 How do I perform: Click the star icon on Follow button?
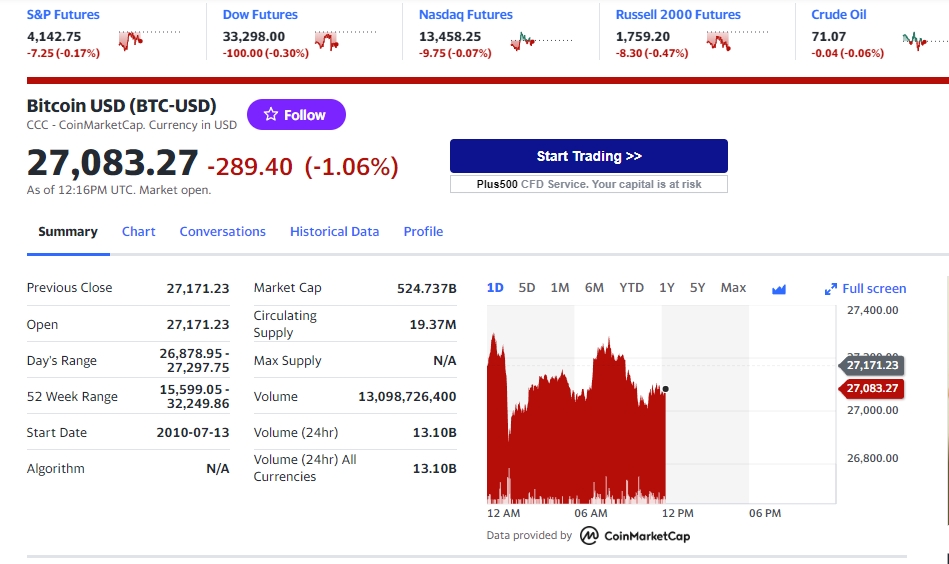[x=270, y=115]
